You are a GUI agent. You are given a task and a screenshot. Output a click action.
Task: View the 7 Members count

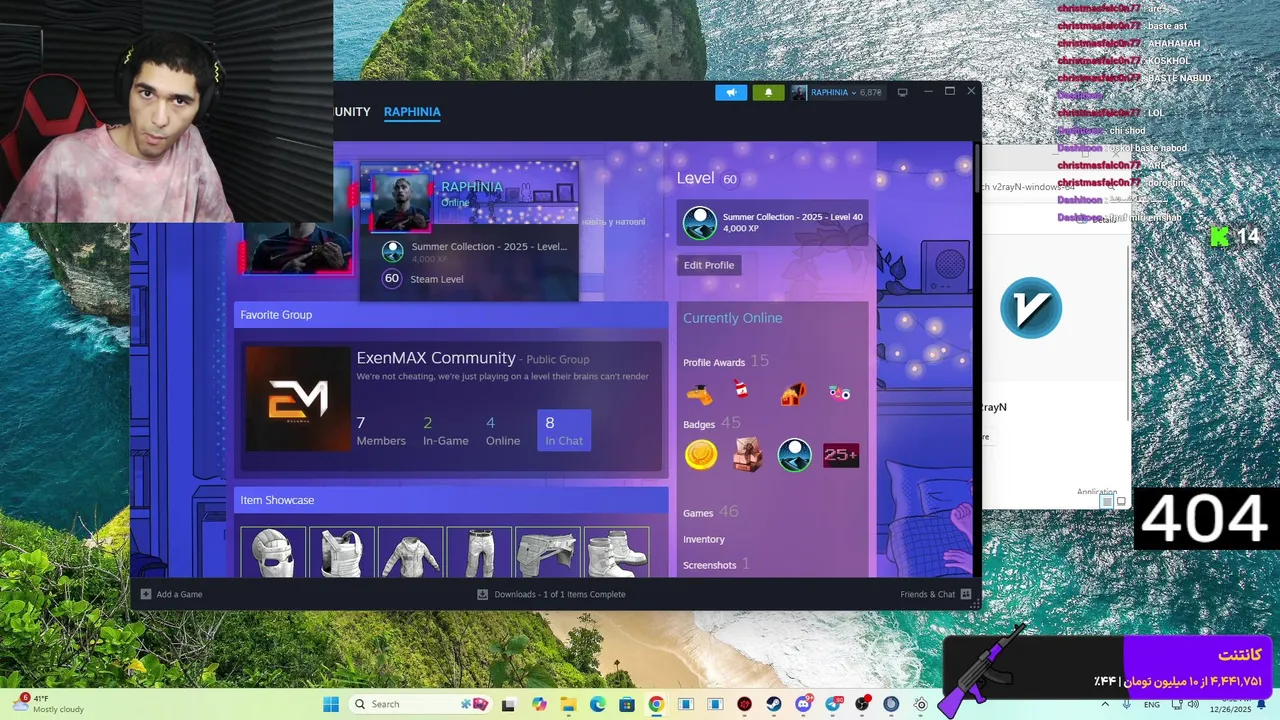pos(381,431)
